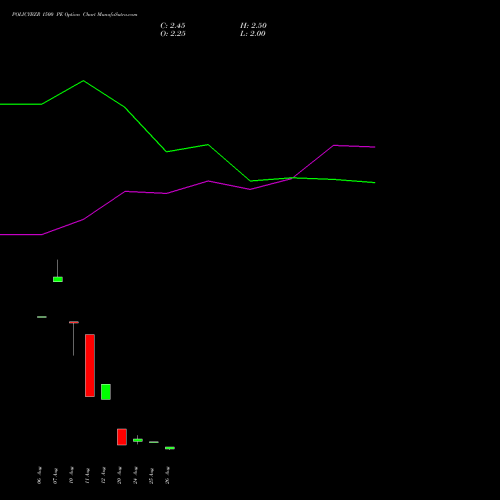Click the right end of the magenta line
This screenshot has width=500, height=500.
click(375, 147)
